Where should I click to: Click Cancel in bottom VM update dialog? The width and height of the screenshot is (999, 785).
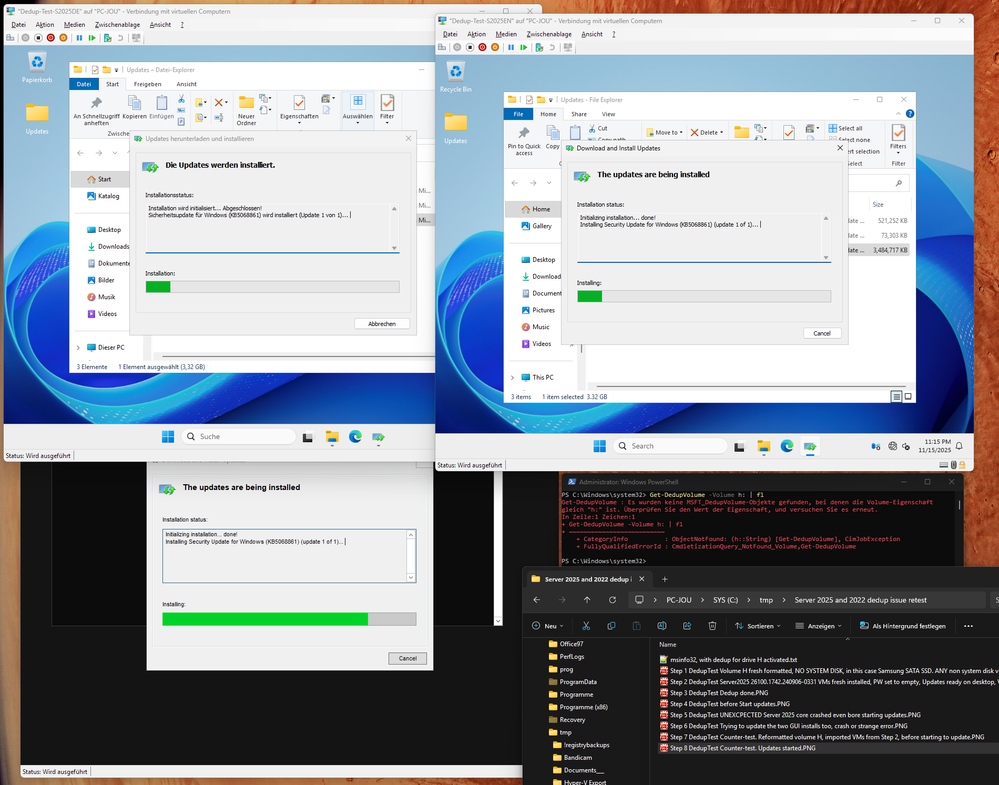[408, 658]
